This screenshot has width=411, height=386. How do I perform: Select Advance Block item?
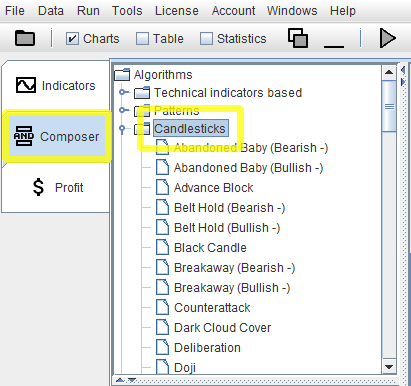pos(214,188)
